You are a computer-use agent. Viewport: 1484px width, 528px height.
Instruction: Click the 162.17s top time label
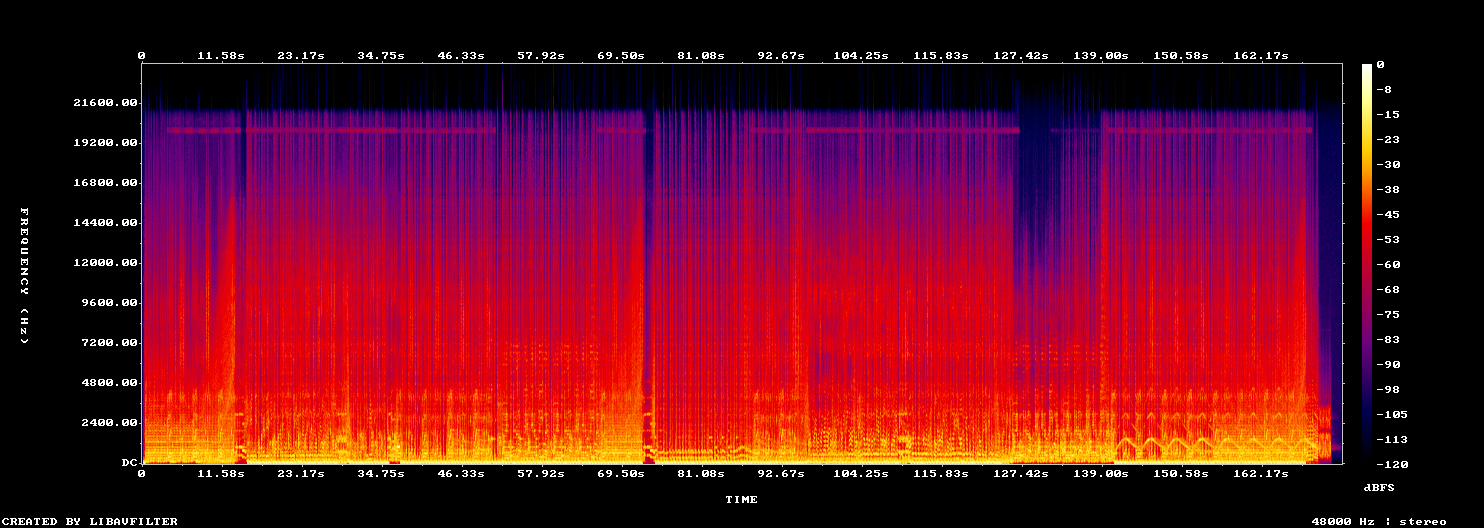[1261, 55]
